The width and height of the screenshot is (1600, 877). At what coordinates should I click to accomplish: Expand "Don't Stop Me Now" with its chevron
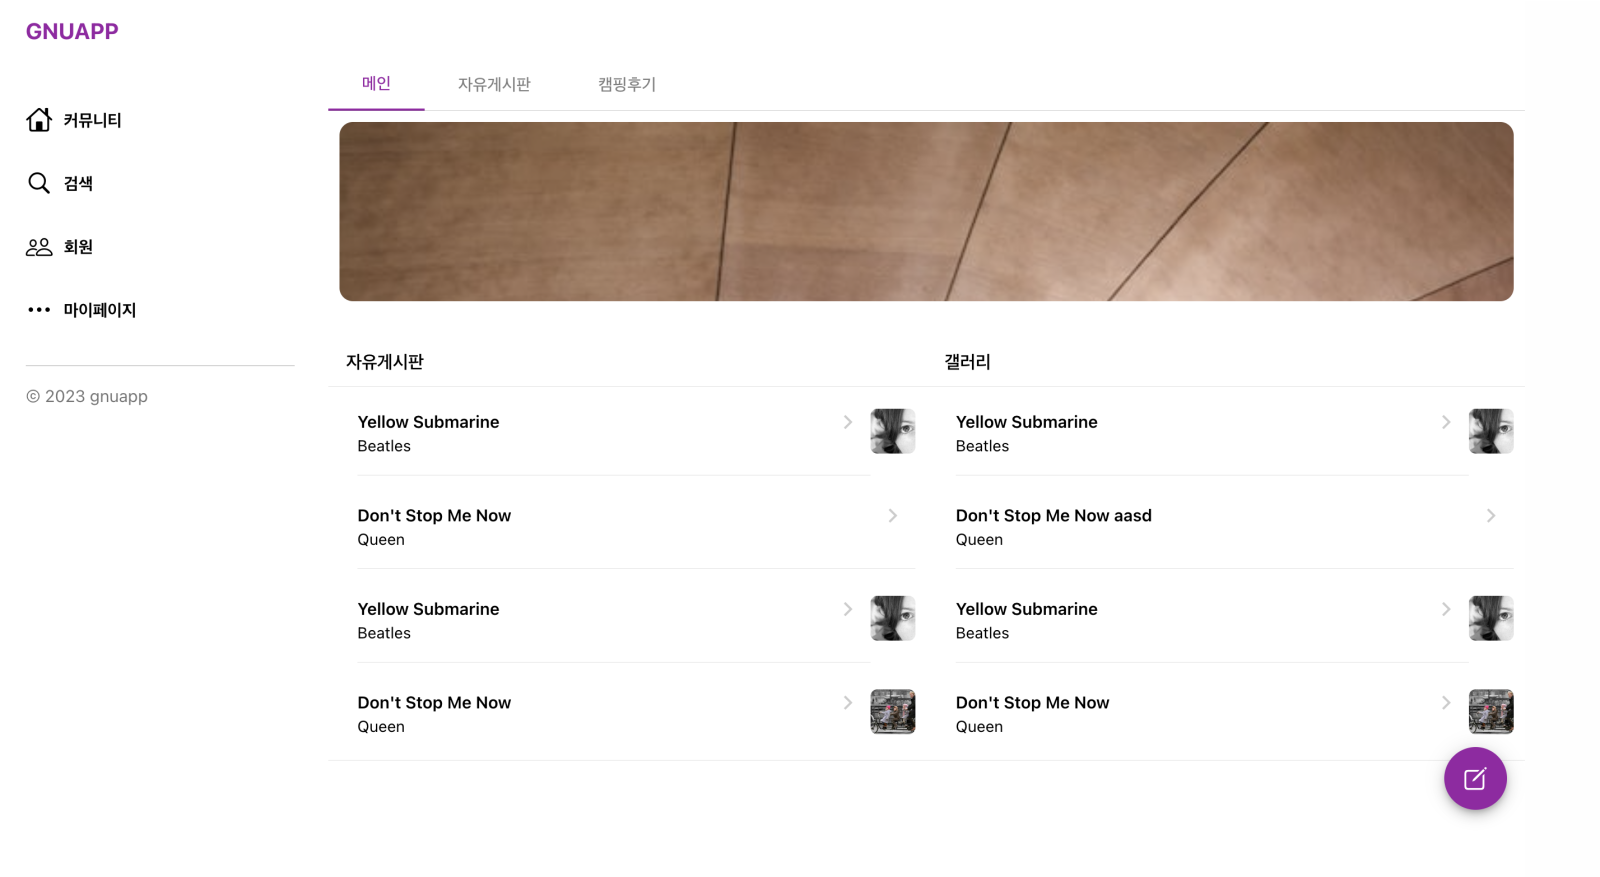[893, 516]
